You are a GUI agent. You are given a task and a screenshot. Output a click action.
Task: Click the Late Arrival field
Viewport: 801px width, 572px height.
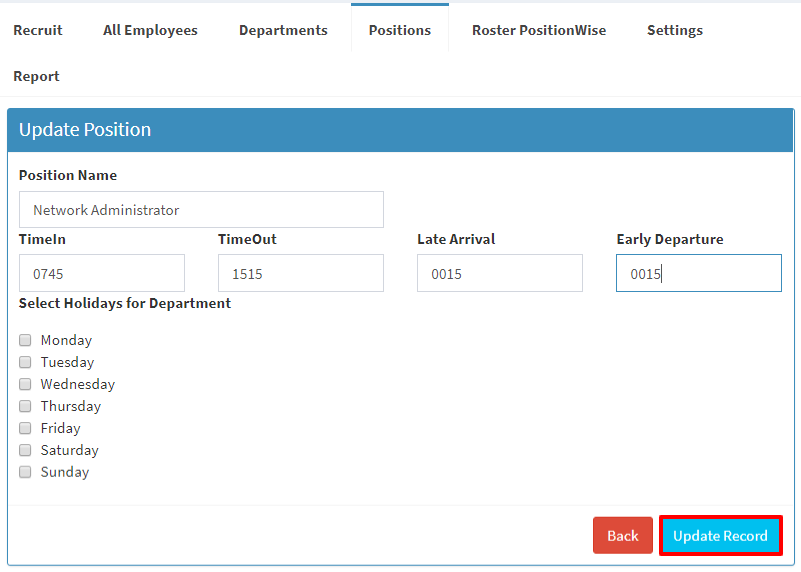click(500, 273)
